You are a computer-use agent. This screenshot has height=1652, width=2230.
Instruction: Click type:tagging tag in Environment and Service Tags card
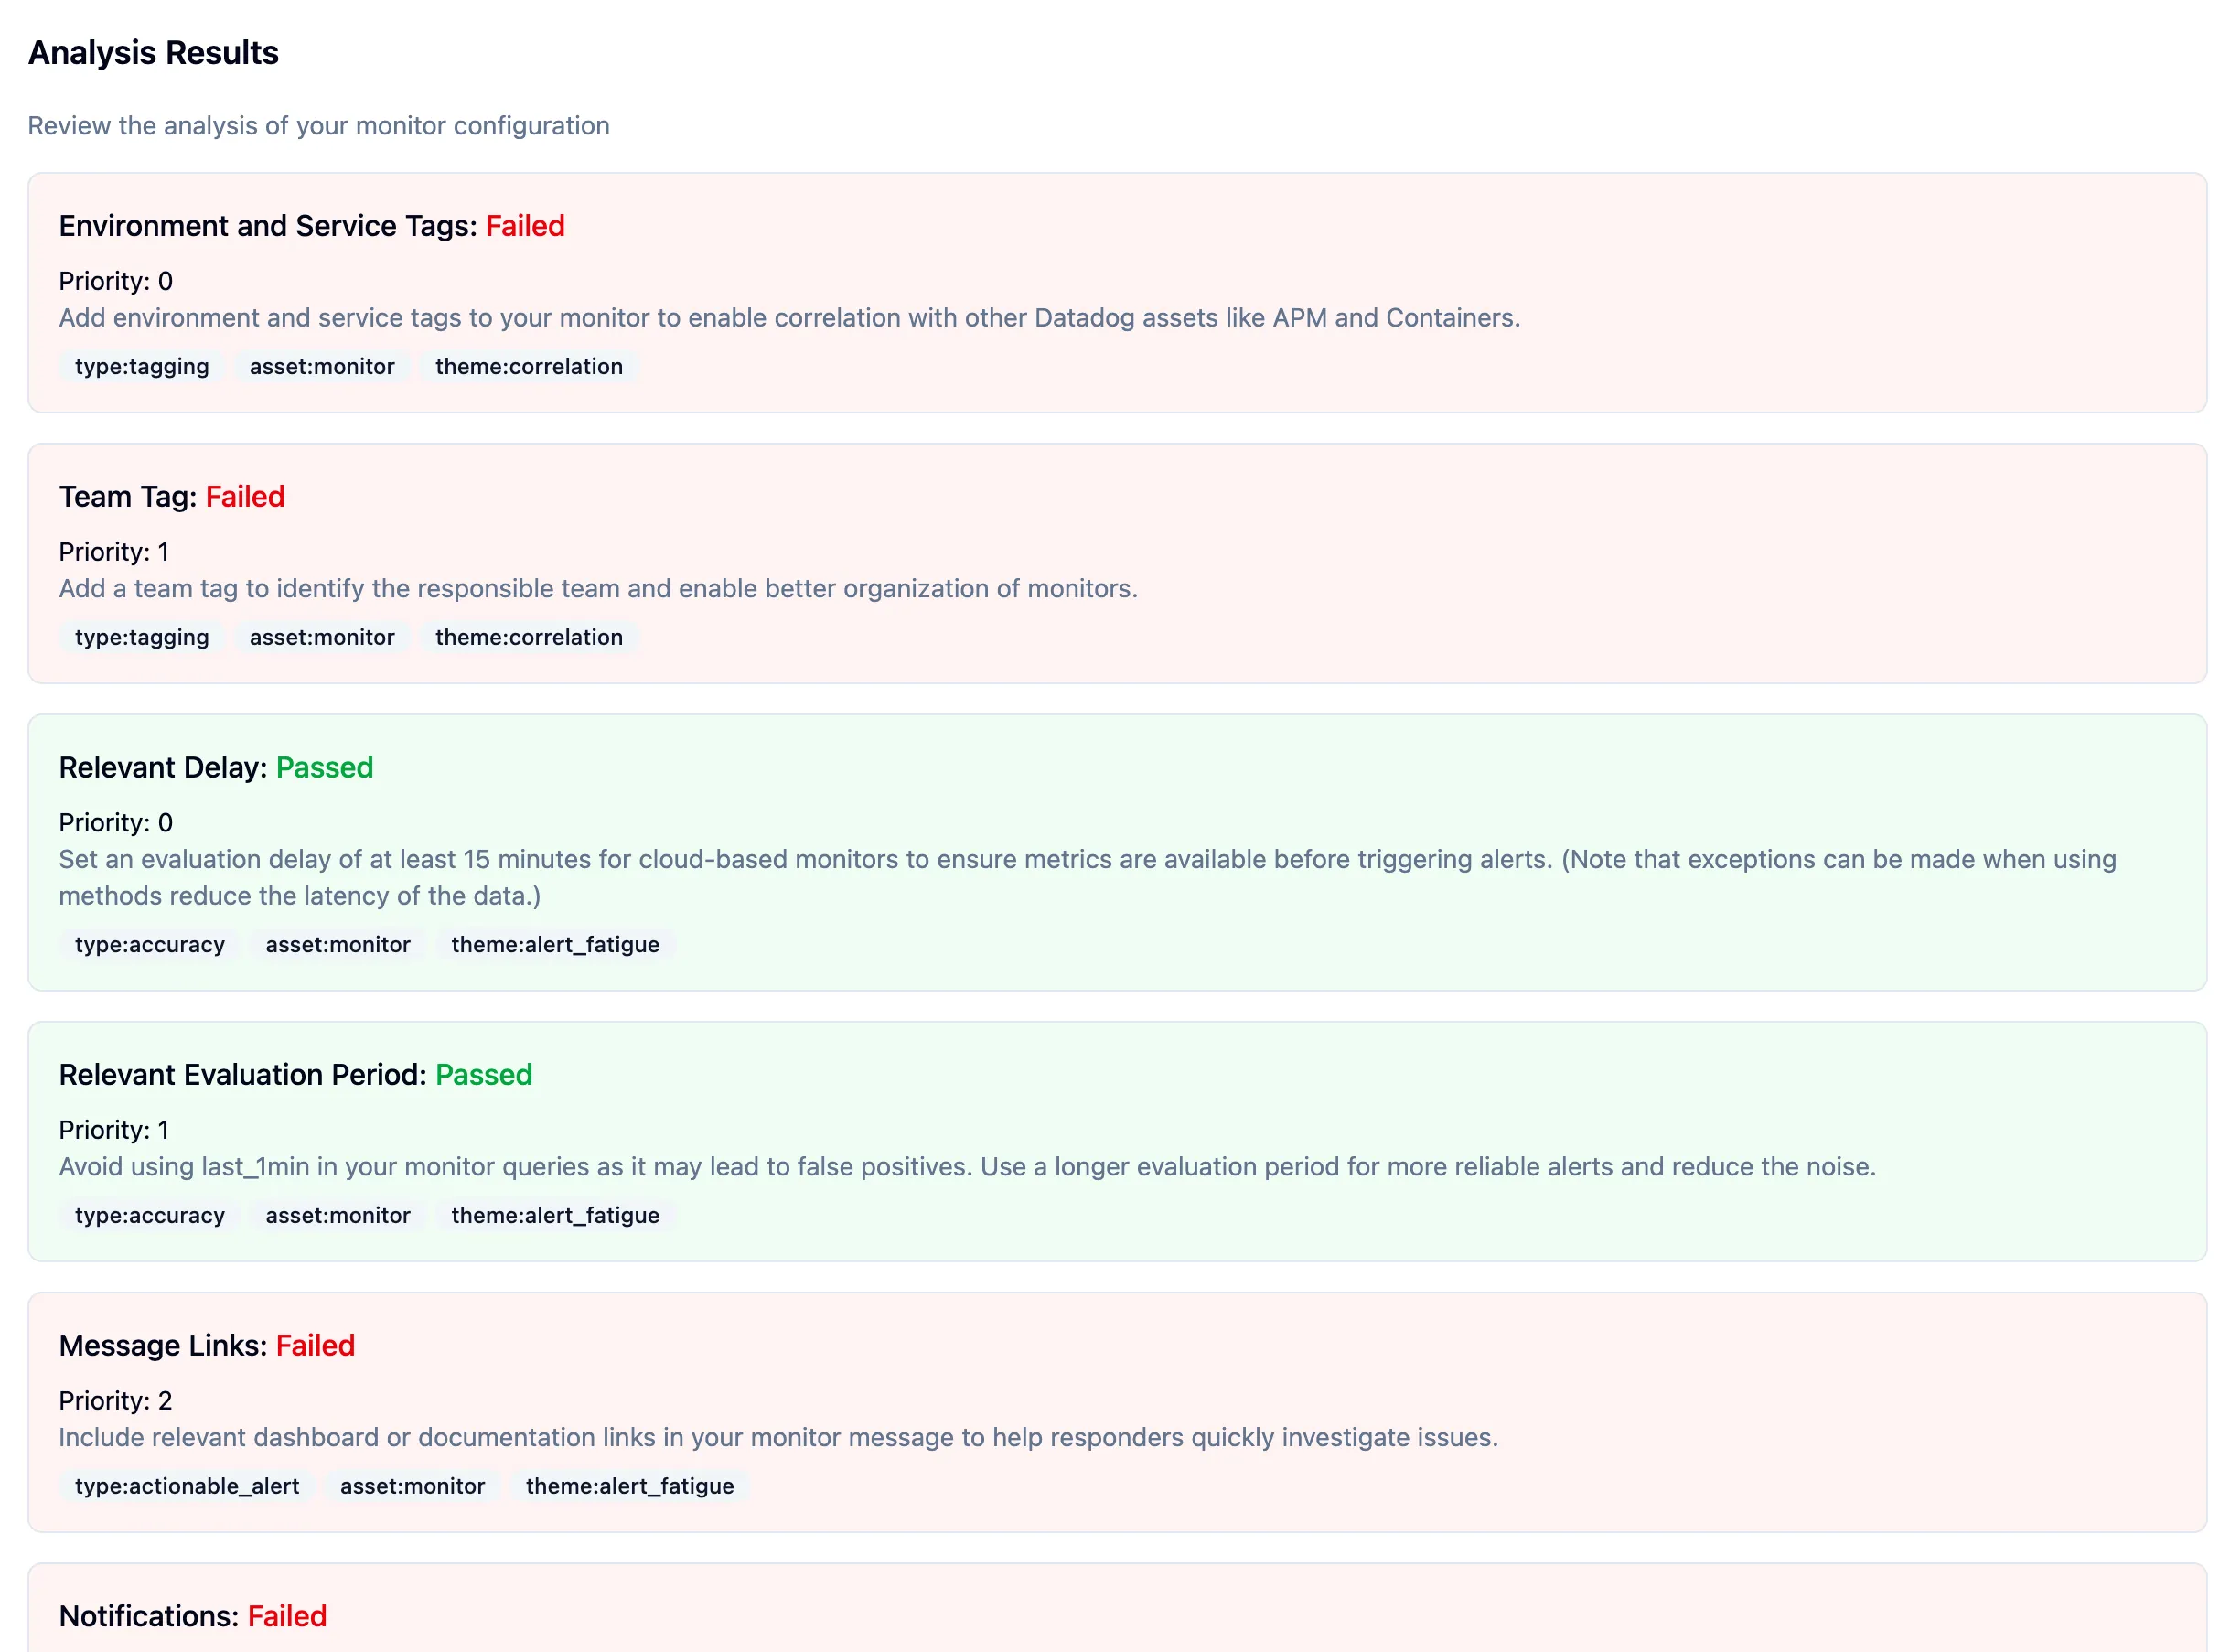(142, 366)
